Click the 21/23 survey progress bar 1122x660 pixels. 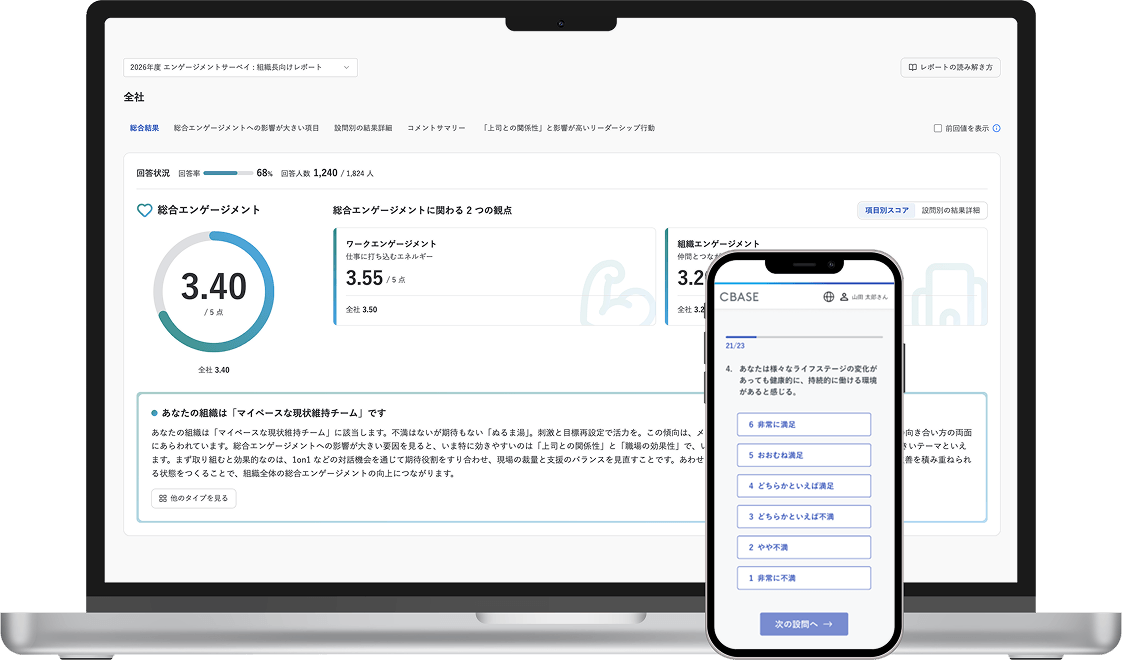coord(804,336)
